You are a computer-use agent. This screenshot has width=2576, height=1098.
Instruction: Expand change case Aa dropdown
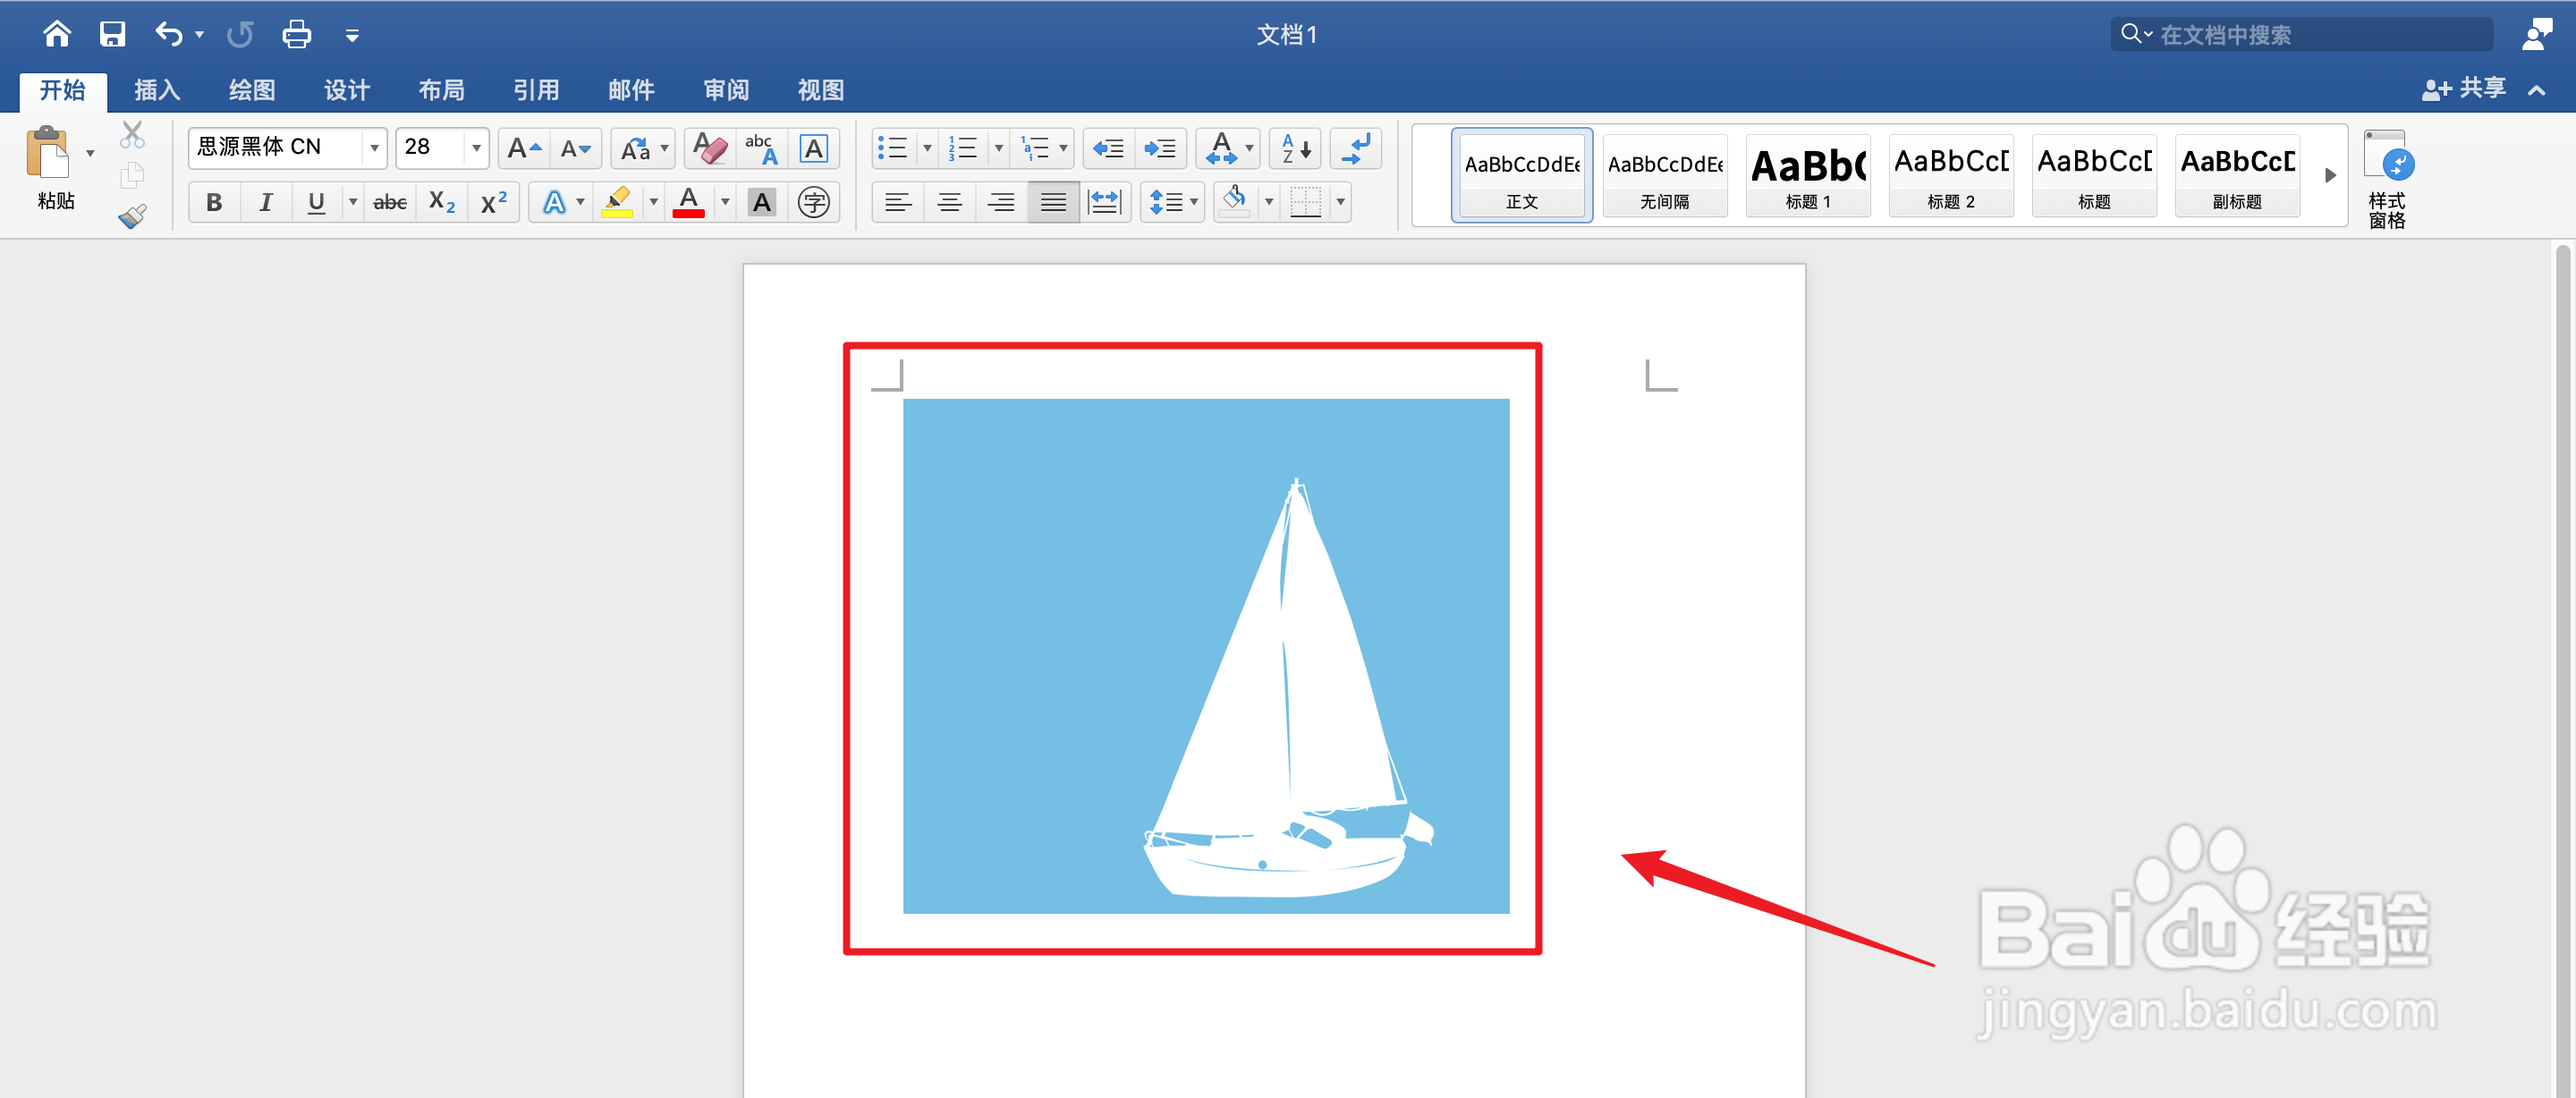click(664, 148)
